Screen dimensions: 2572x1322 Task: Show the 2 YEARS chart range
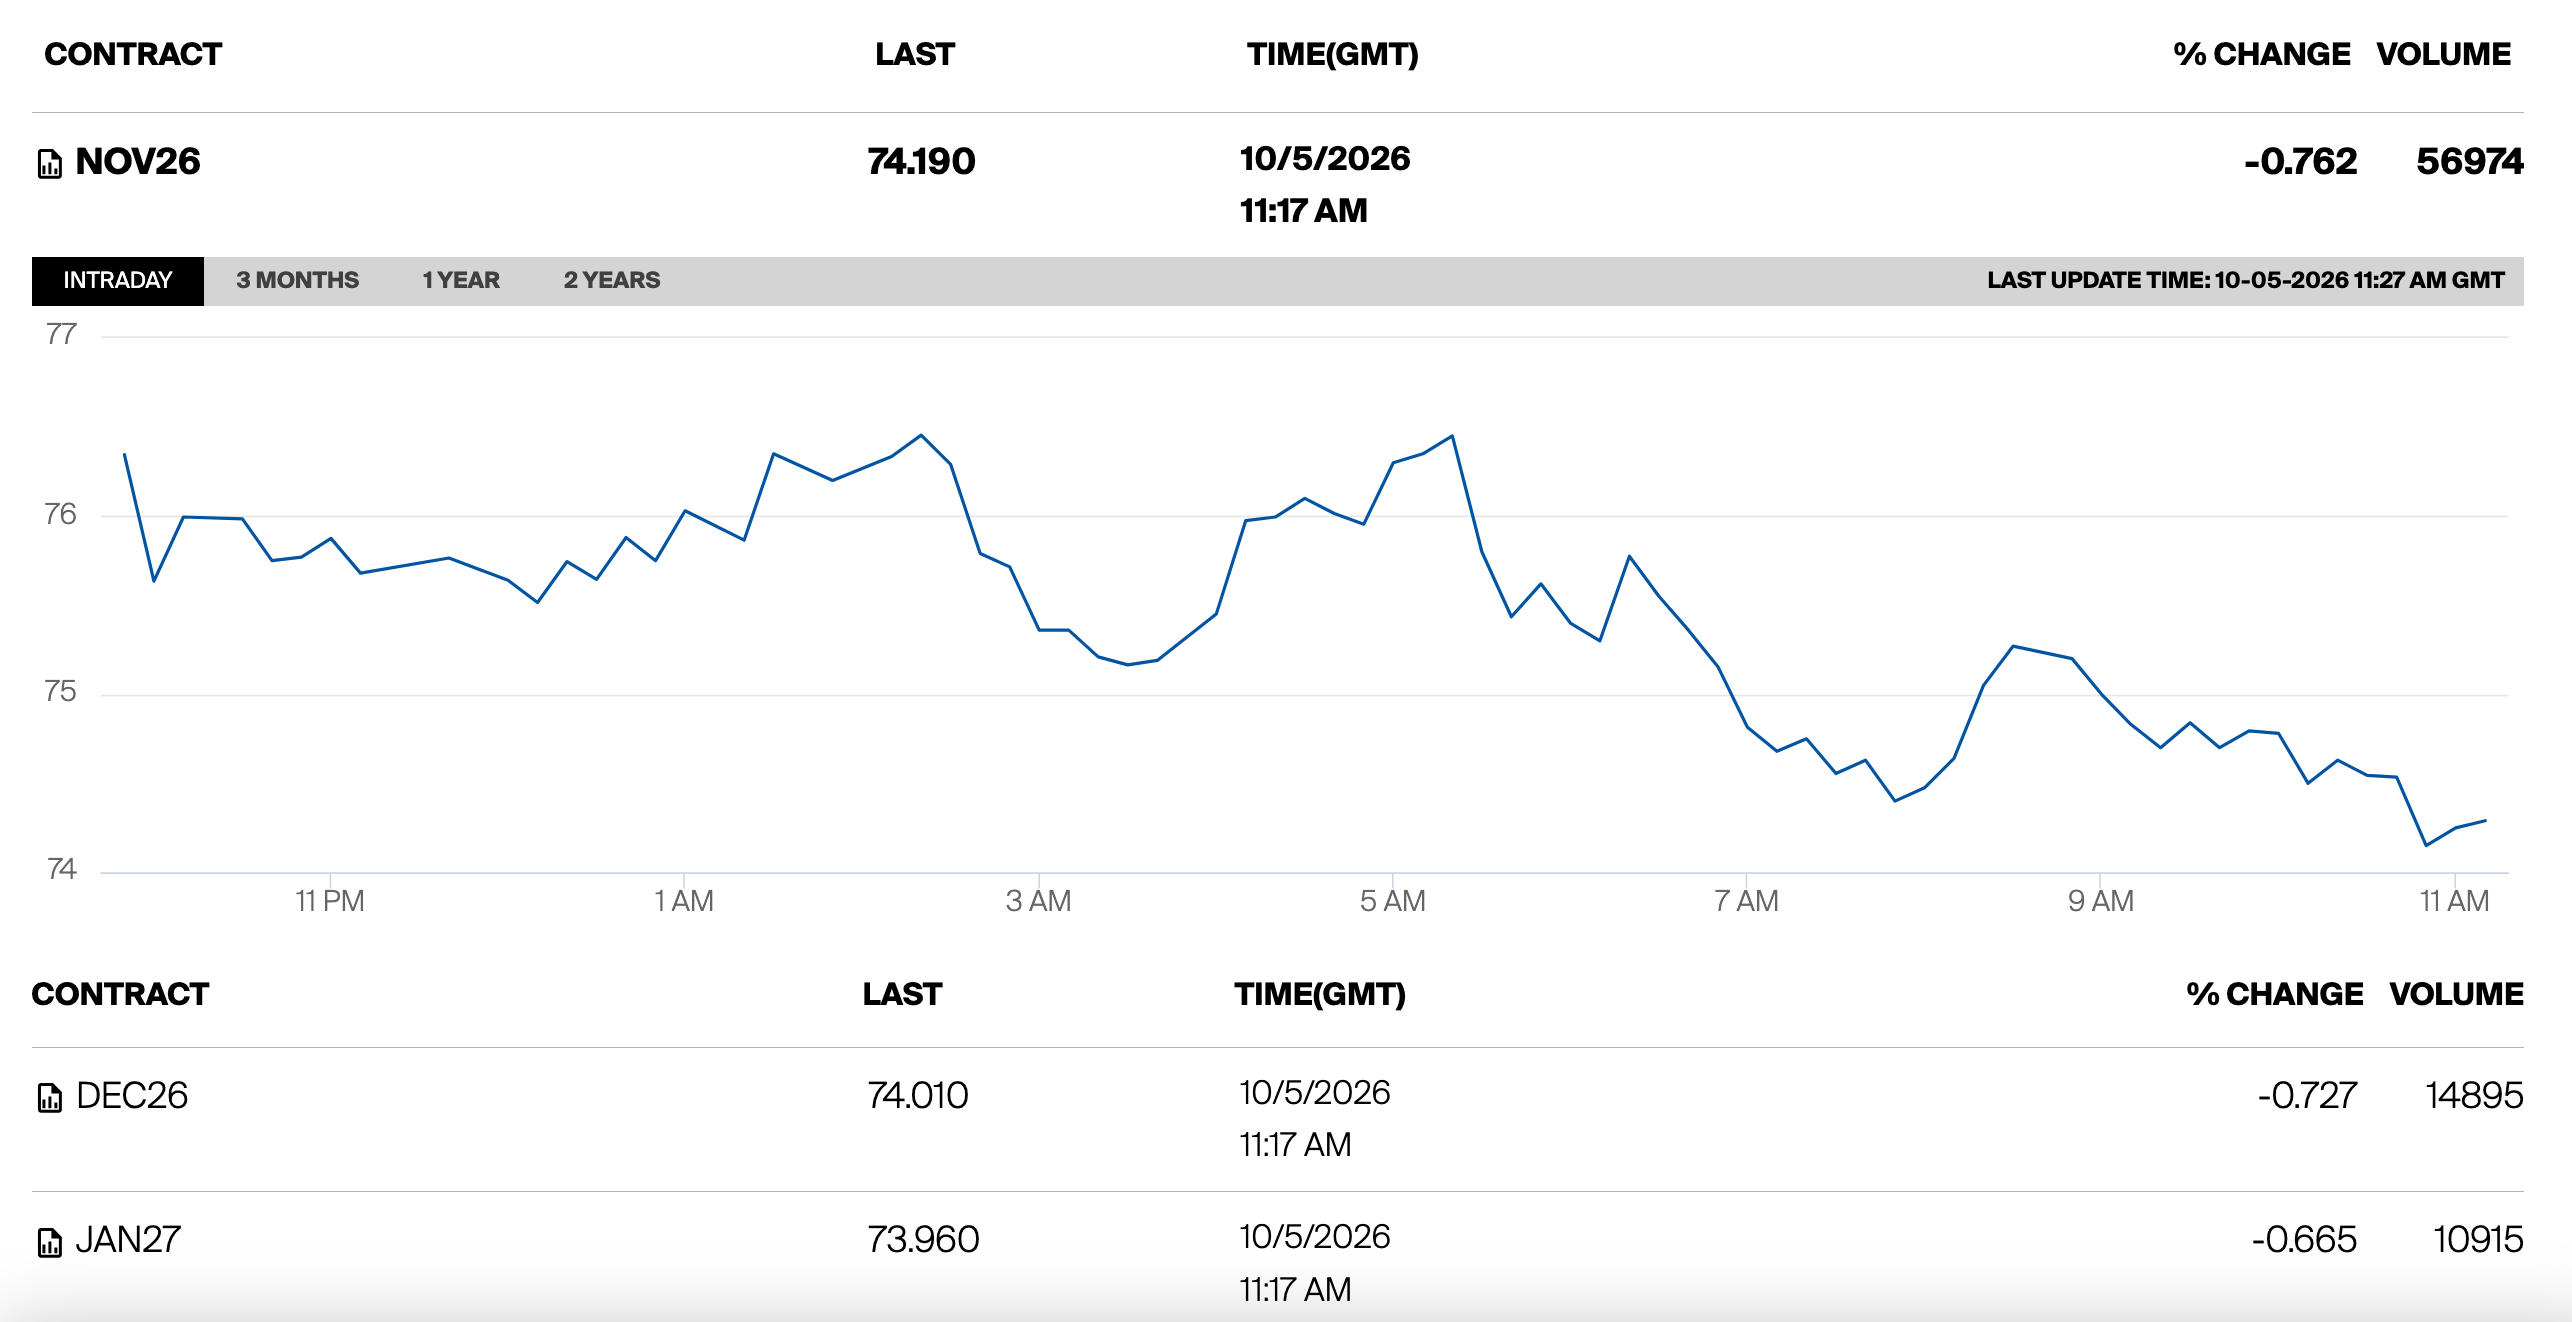612,280
